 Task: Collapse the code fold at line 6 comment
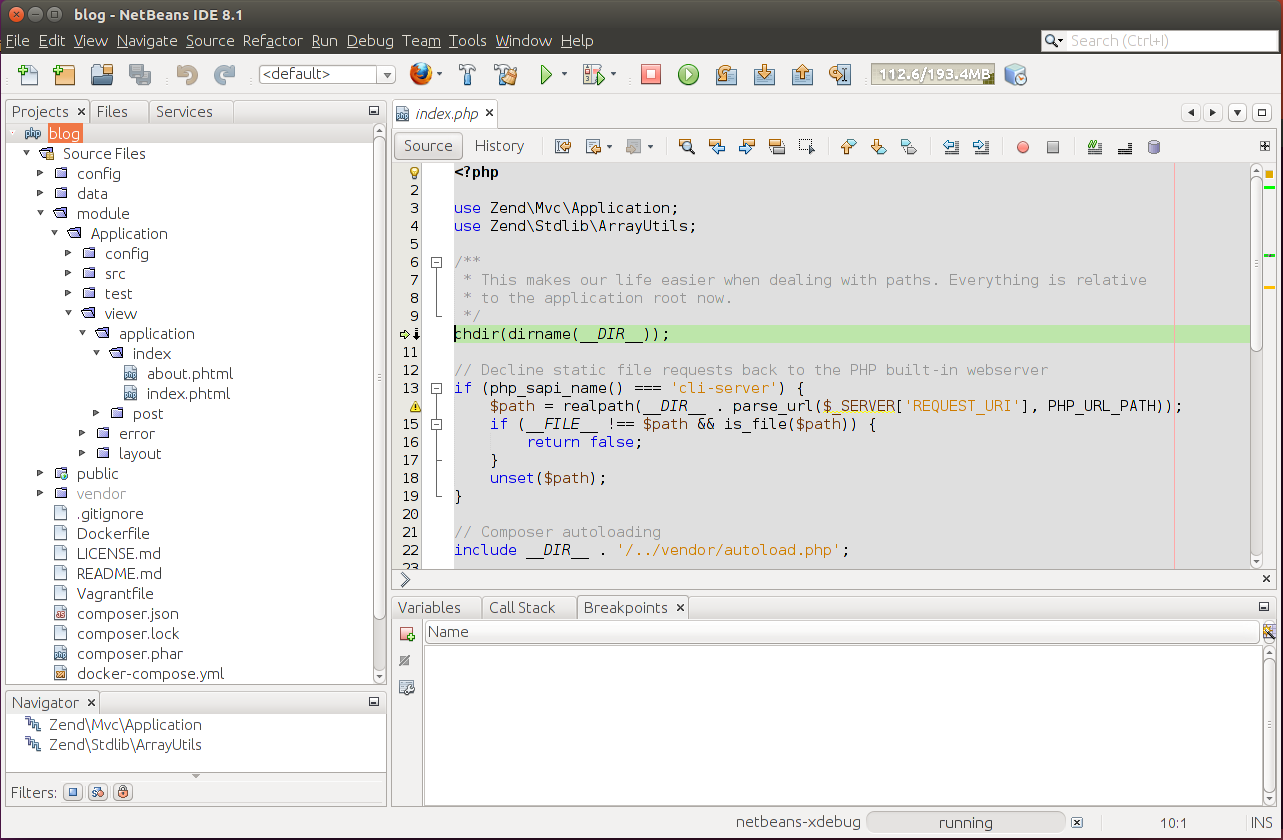point(436,262)
